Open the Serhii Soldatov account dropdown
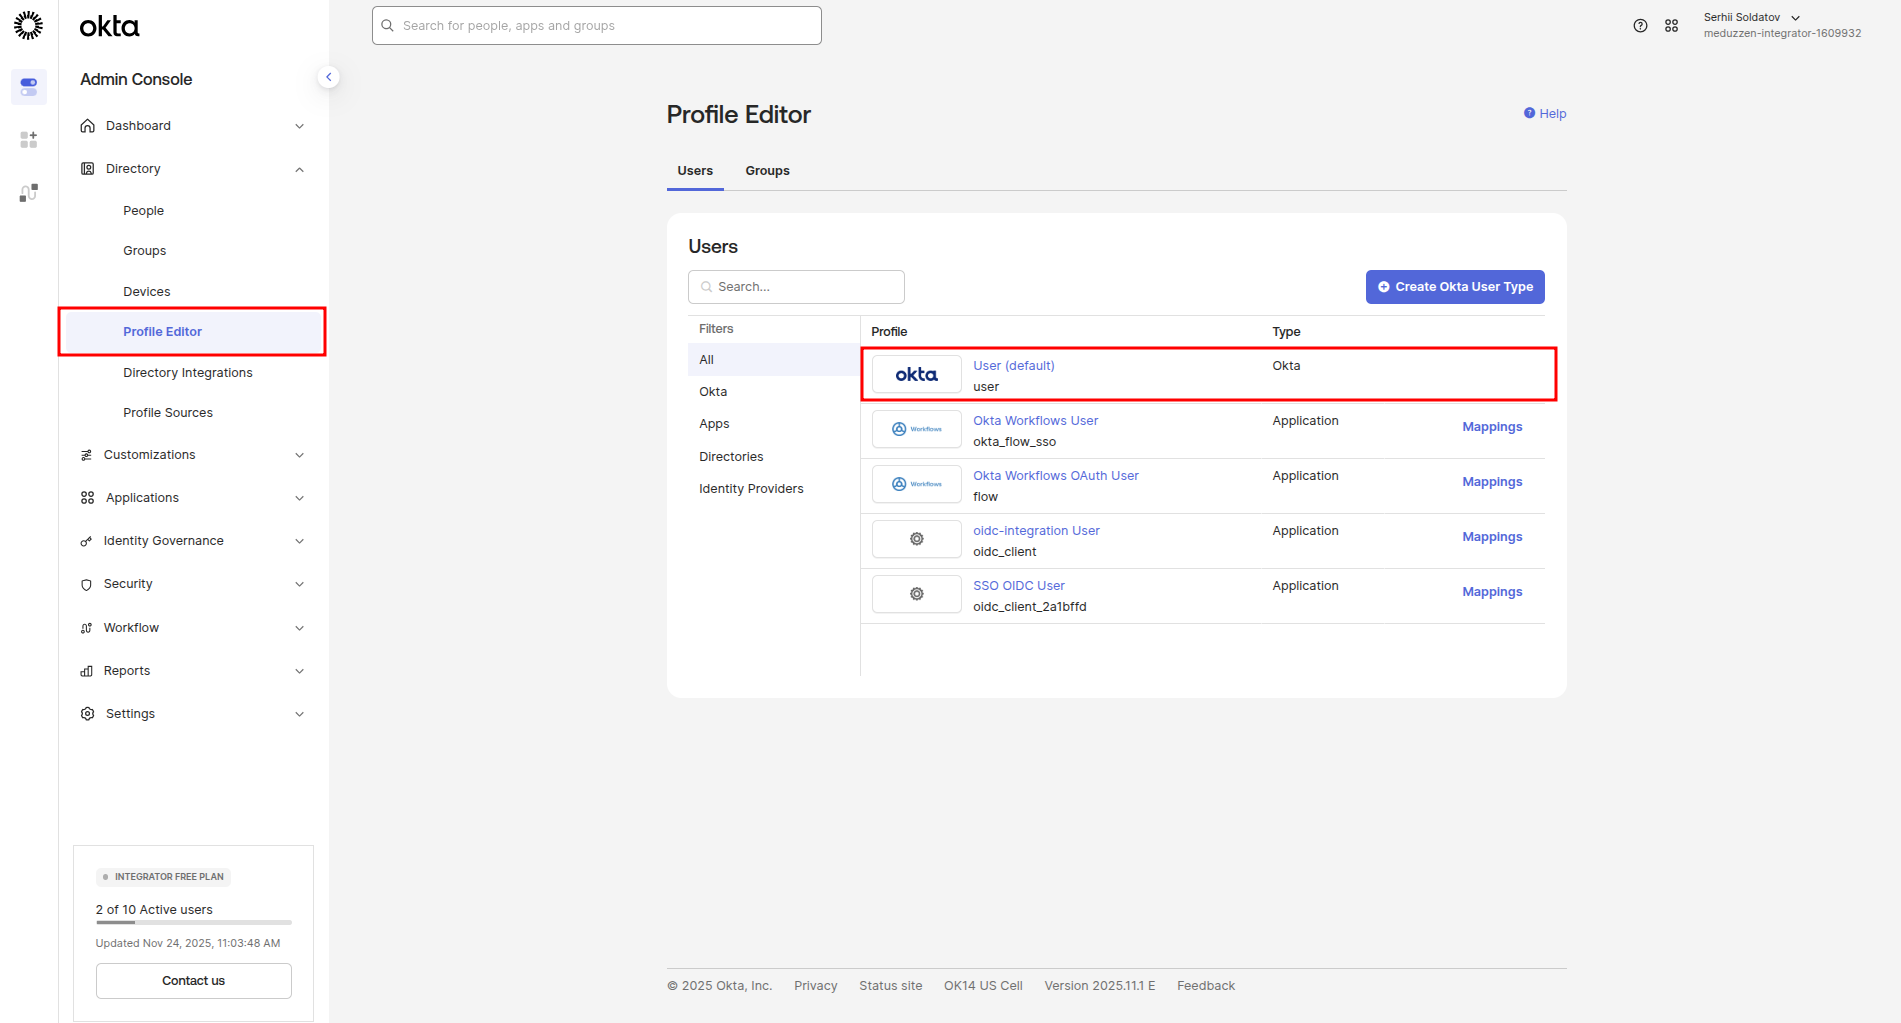 [x=1782, y=25]
